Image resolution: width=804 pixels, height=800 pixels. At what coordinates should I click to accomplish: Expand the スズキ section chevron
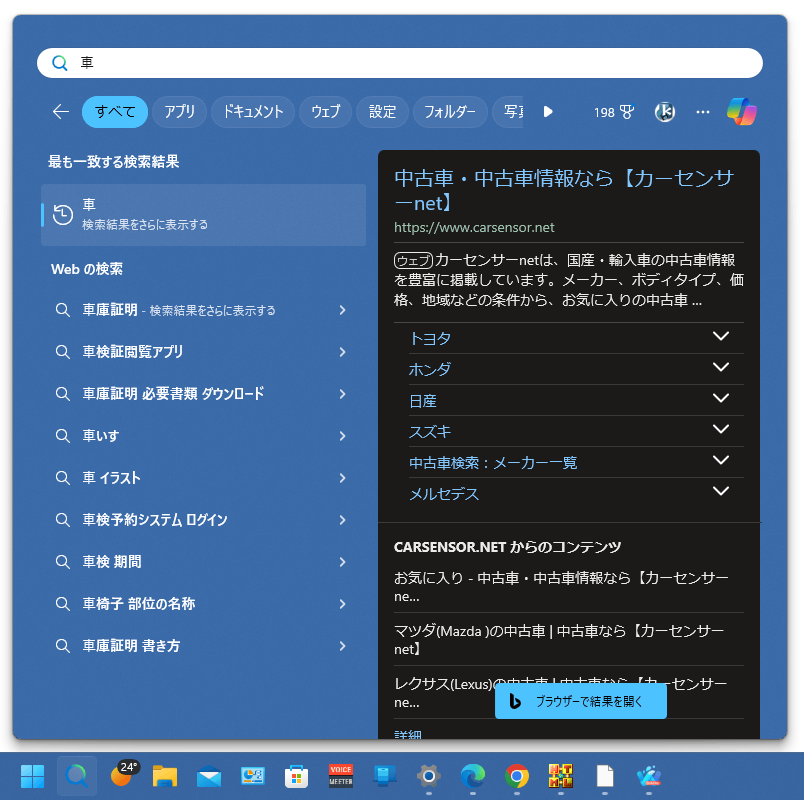coord(721,429)
